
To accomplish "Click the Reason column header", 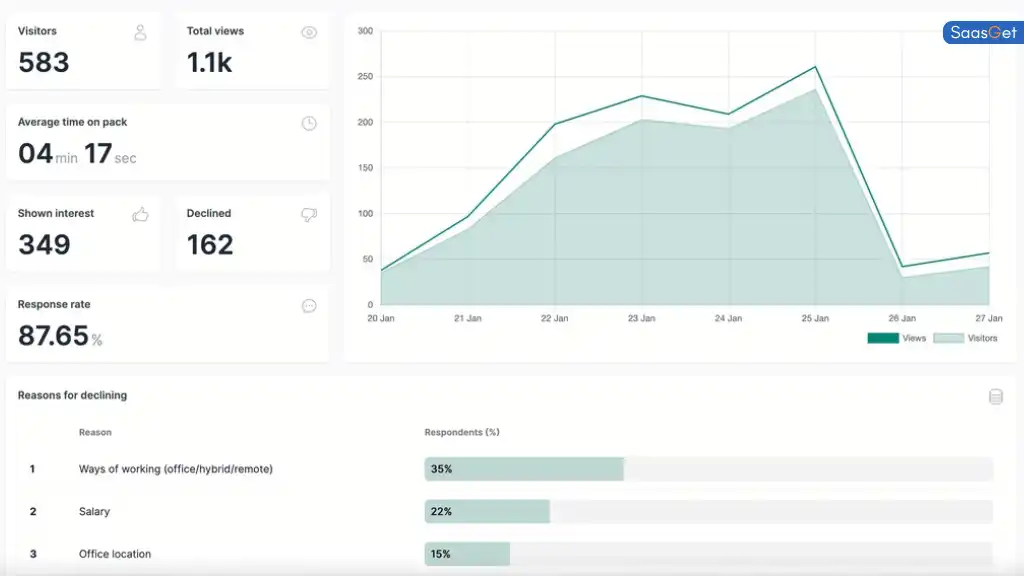I will click(x=95, y=432).
